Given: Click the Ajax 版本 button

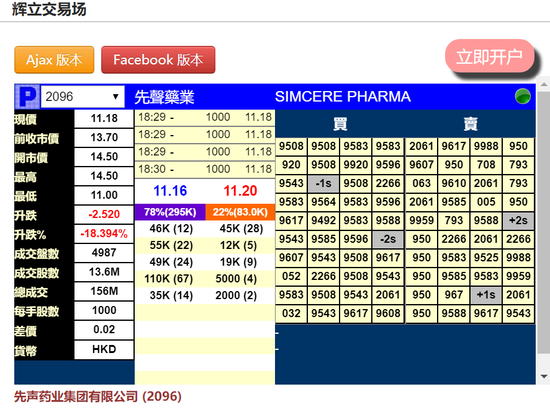Looking at the screenshot, I should pyautogui.click(x=54, y=60).
